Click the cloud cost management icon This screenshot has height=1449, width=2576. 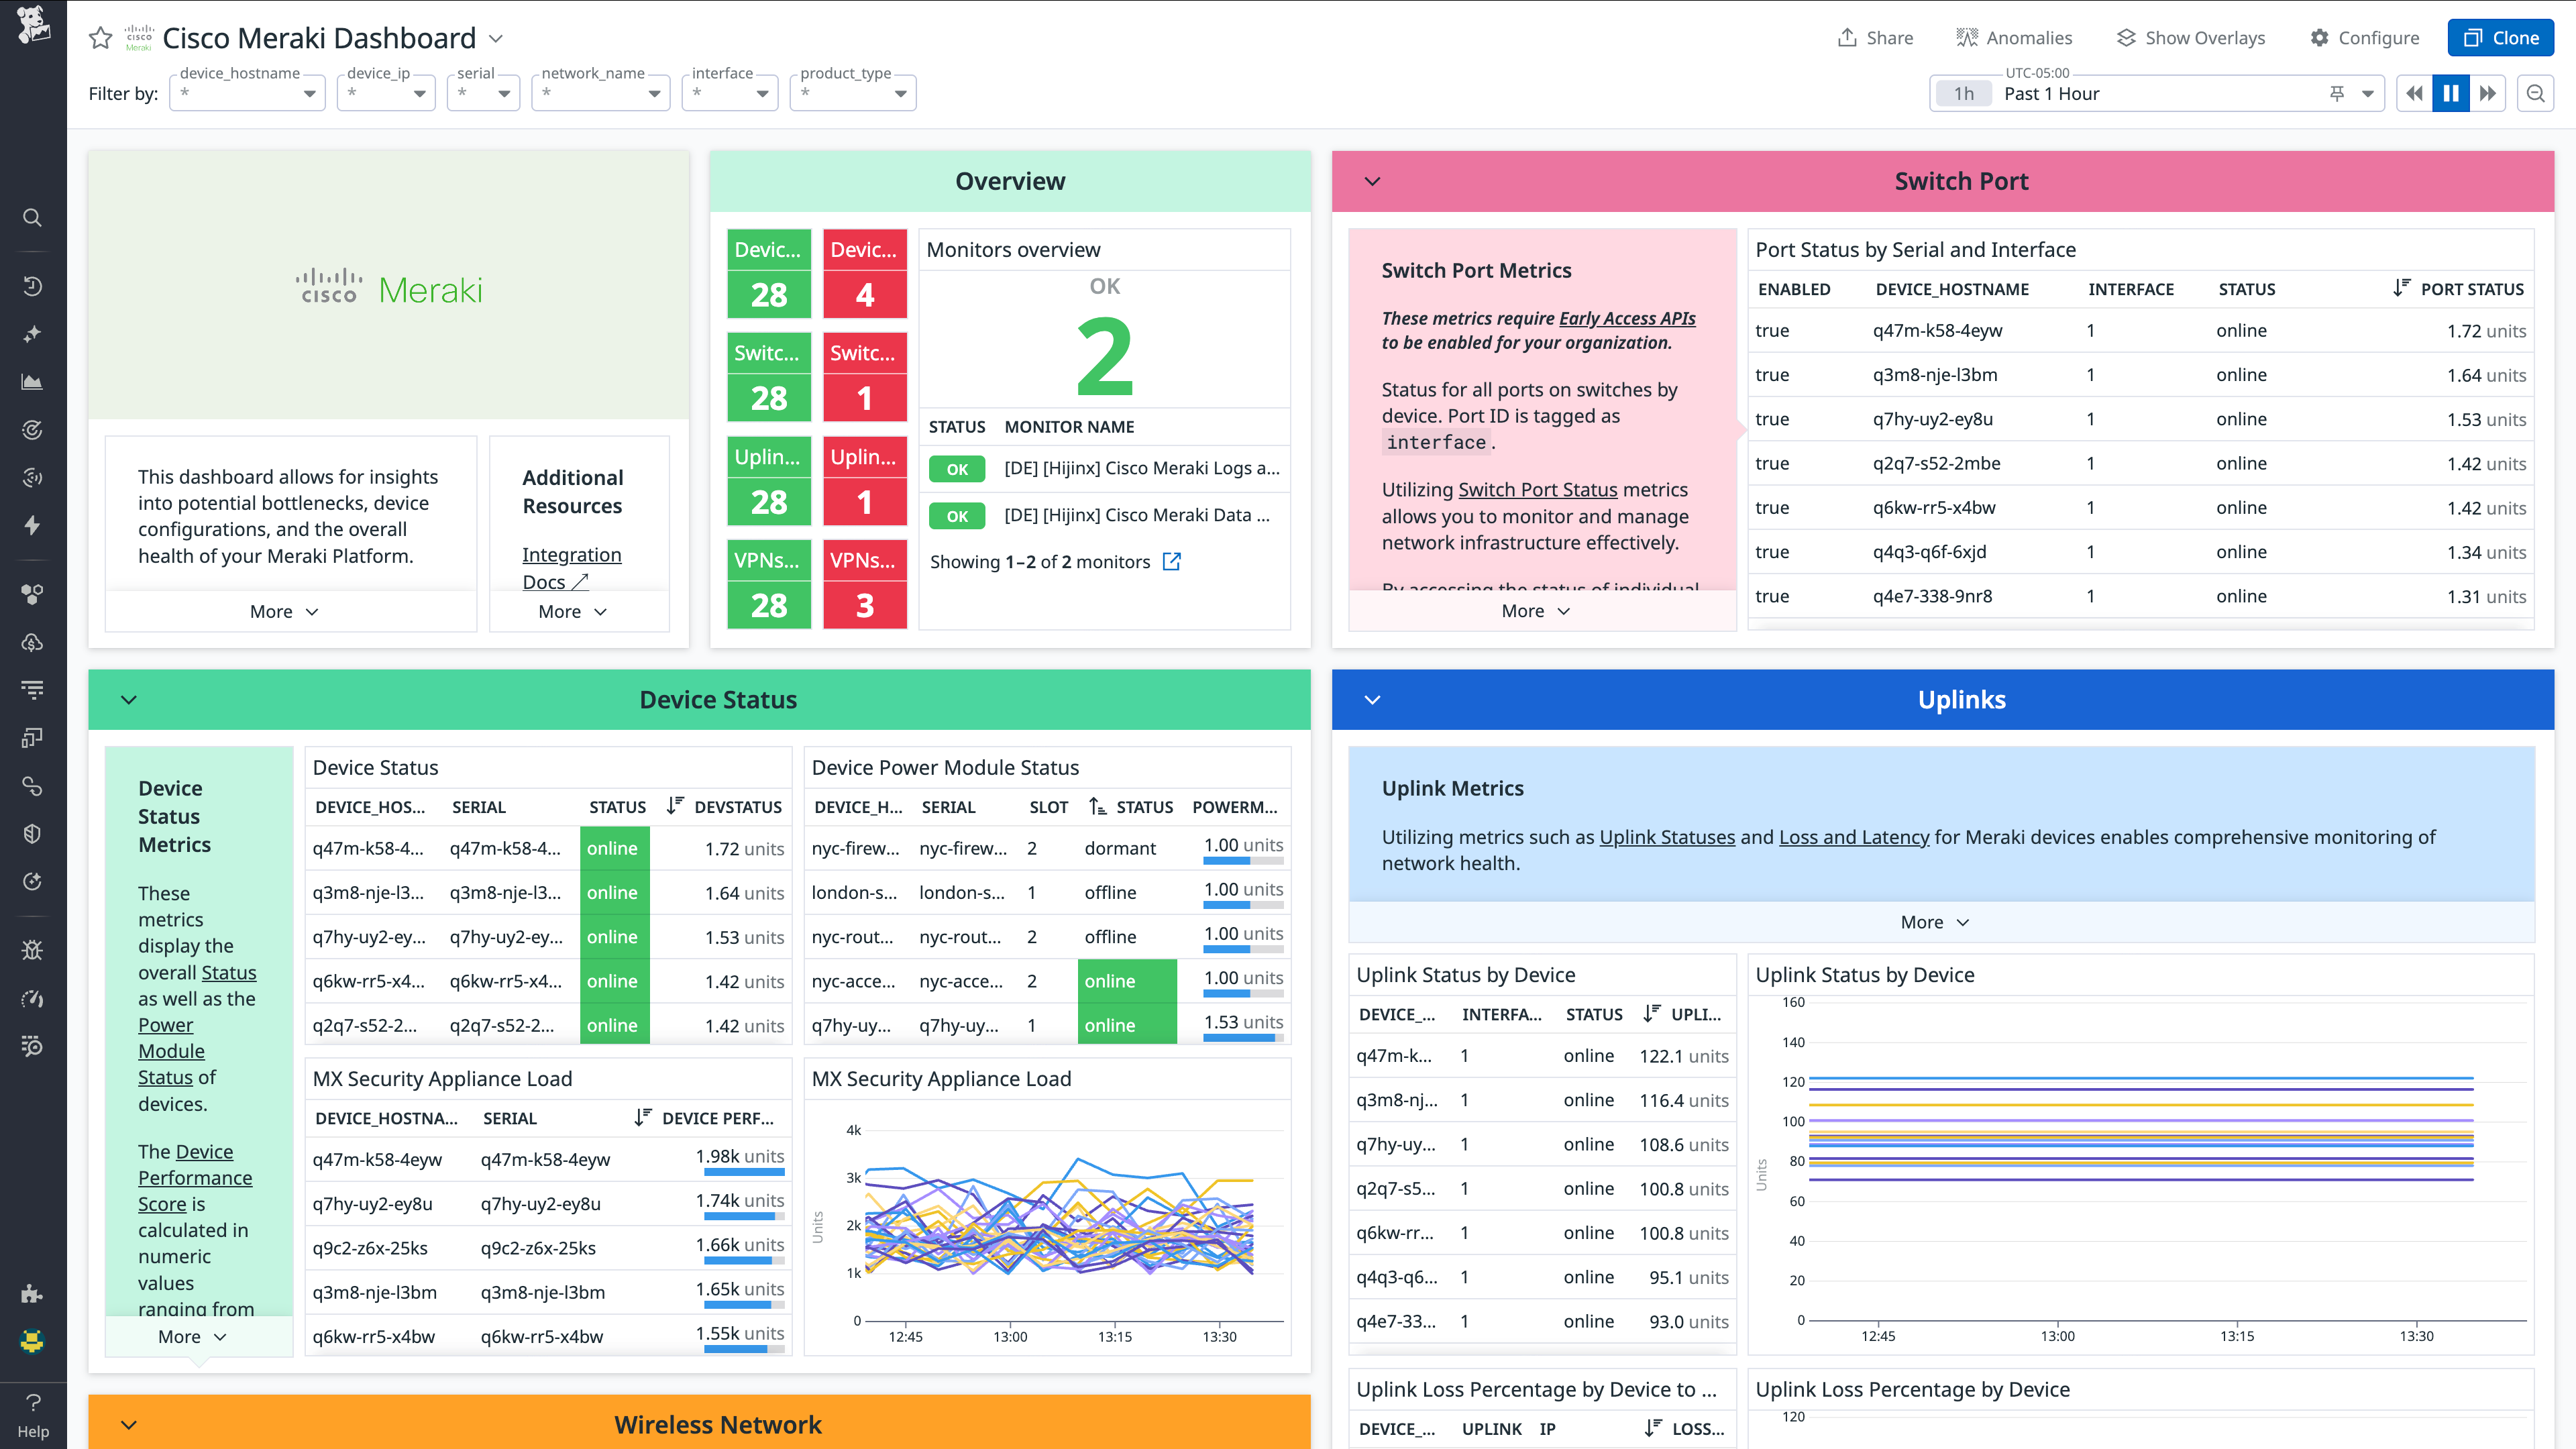[x=32, y=643]
